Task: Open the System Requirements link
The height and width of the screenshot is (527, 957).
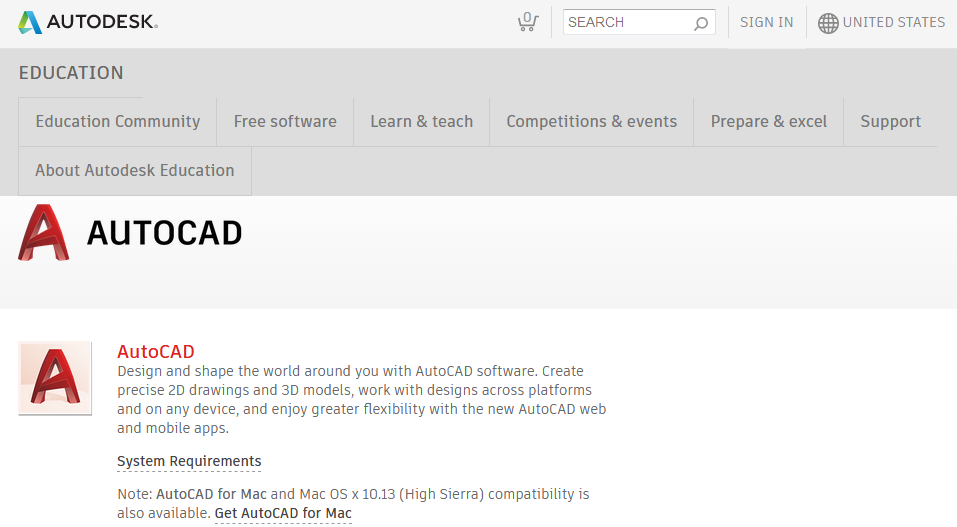Action: (189, 462)
